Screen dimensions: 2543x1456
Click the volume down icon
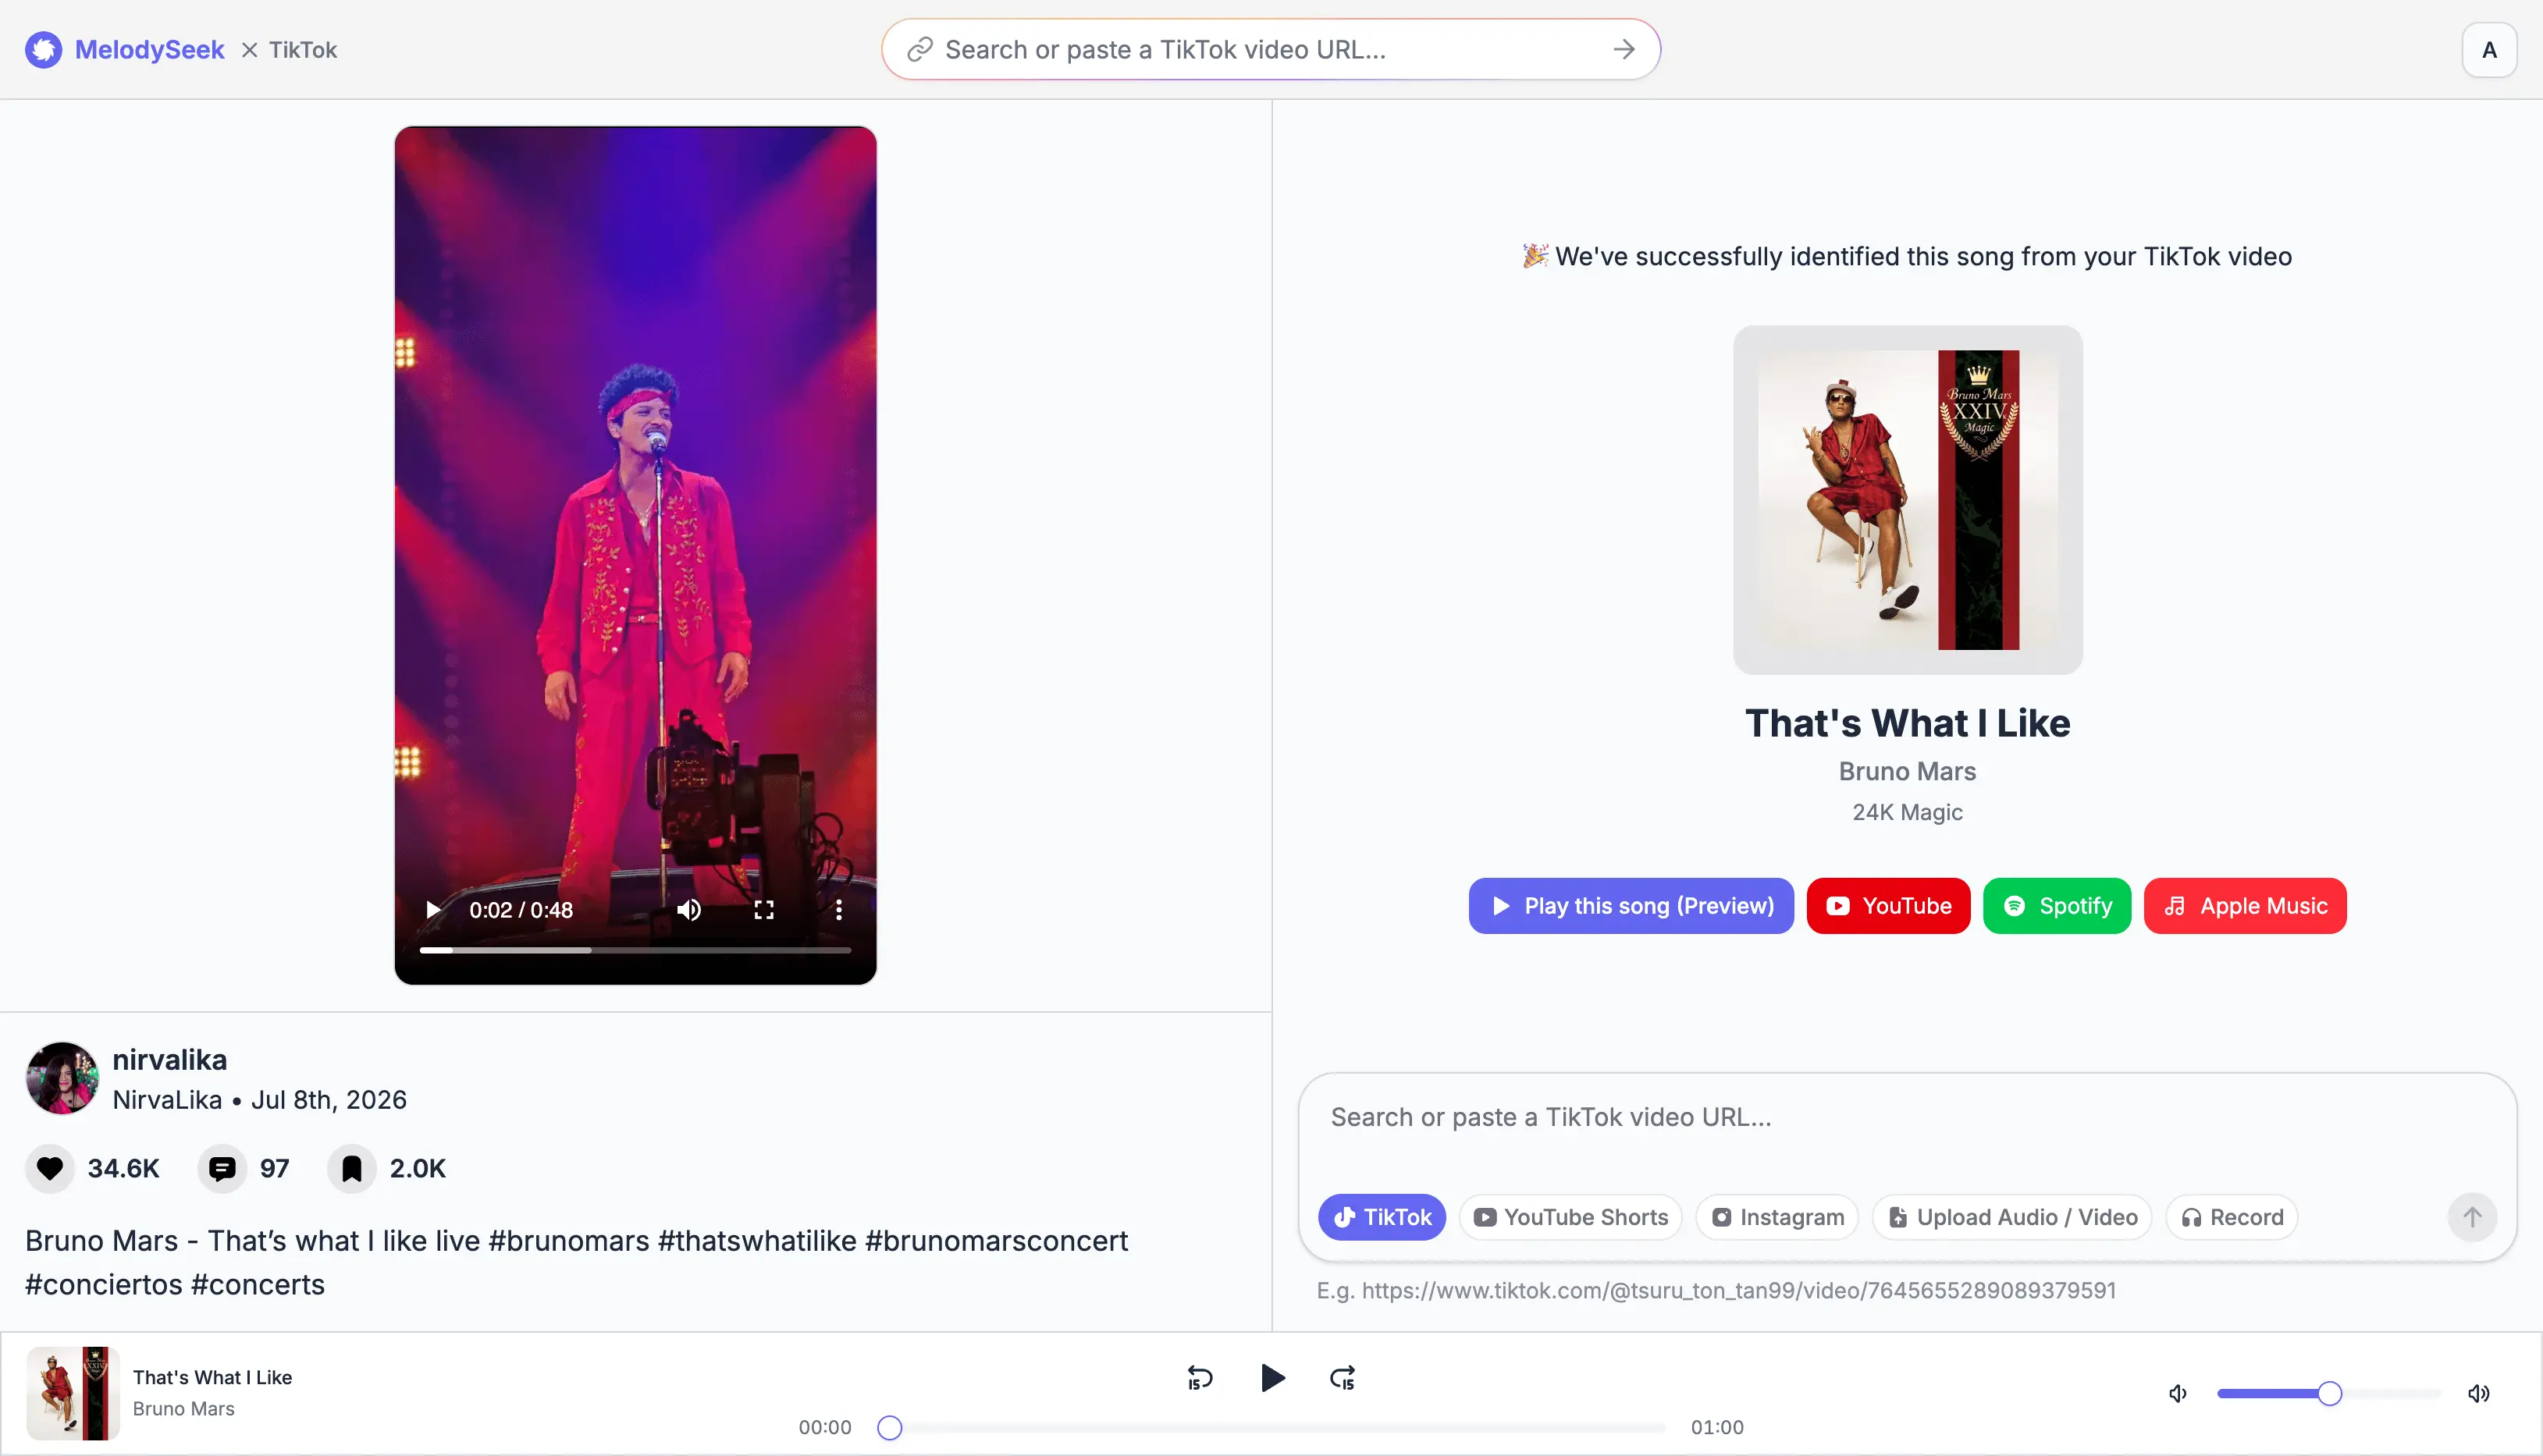(2178, 1393)
